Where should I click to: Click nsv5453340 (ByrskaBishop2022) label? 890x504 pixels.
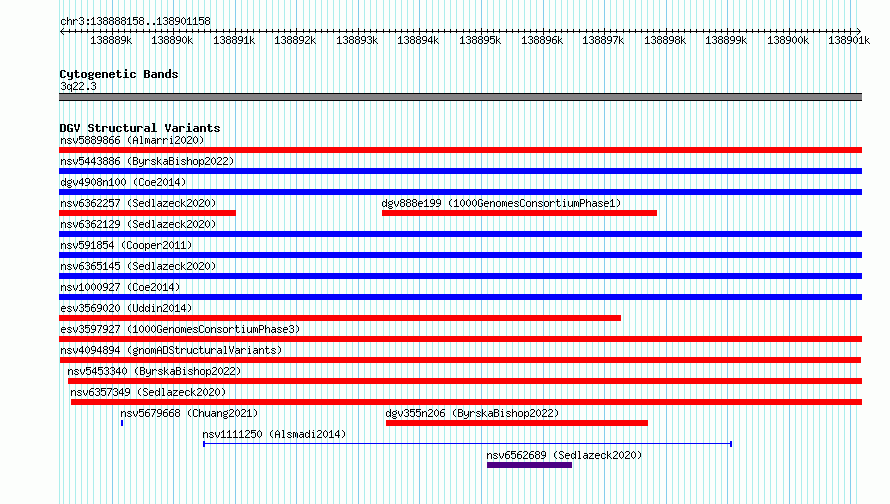coord(154,371)
